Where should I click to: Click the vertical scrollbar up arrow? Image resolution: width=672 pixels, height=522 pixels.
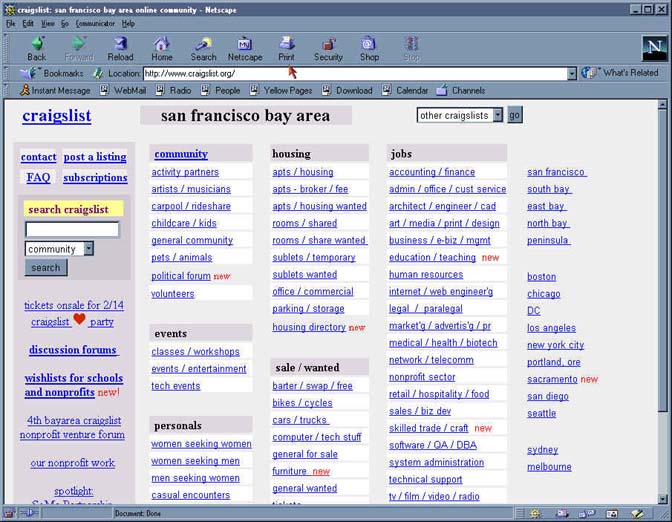[663, 104]
